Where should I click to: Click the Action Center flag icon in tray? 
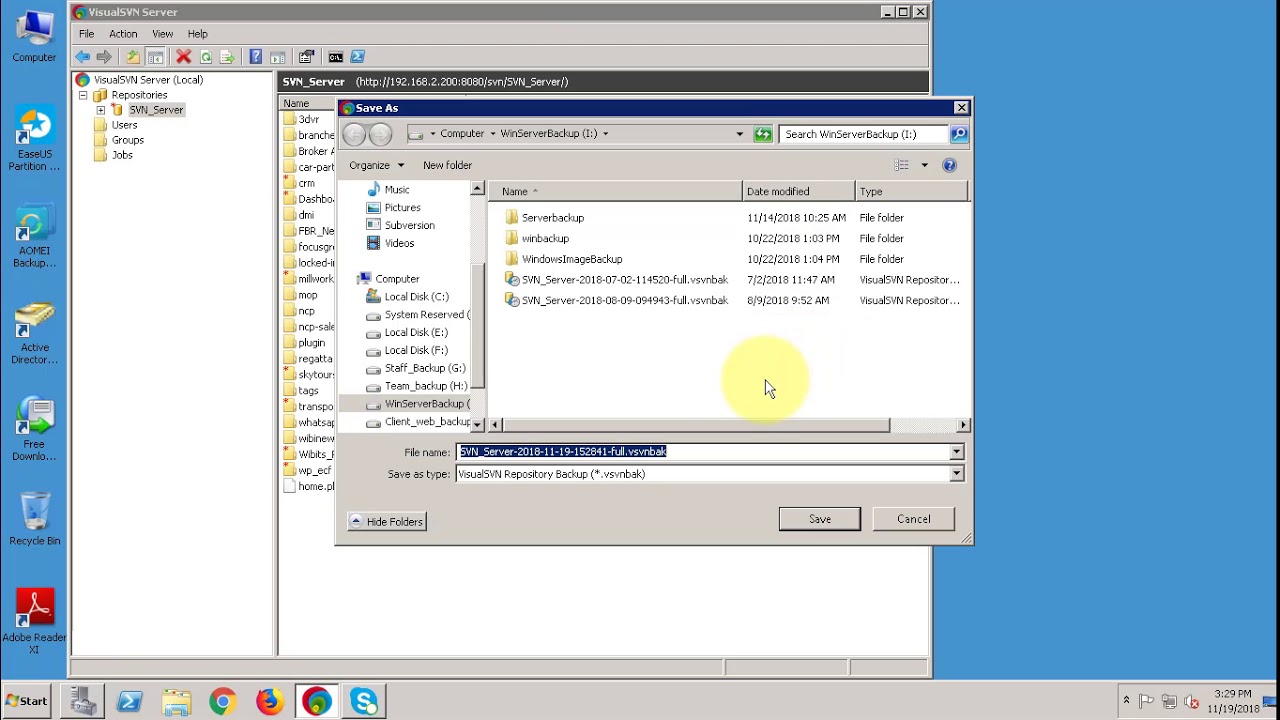pos(1146,701)
